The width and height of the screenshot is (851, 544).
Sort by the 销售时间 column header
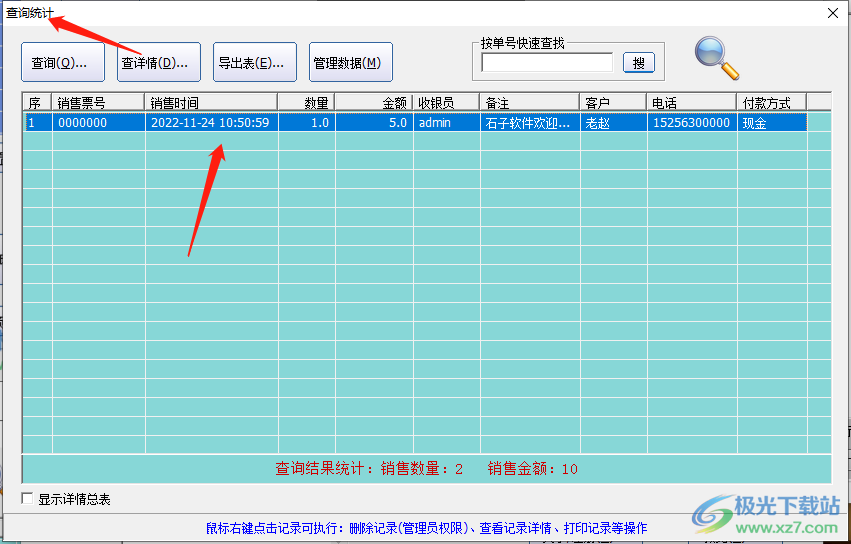coord(211,103)
